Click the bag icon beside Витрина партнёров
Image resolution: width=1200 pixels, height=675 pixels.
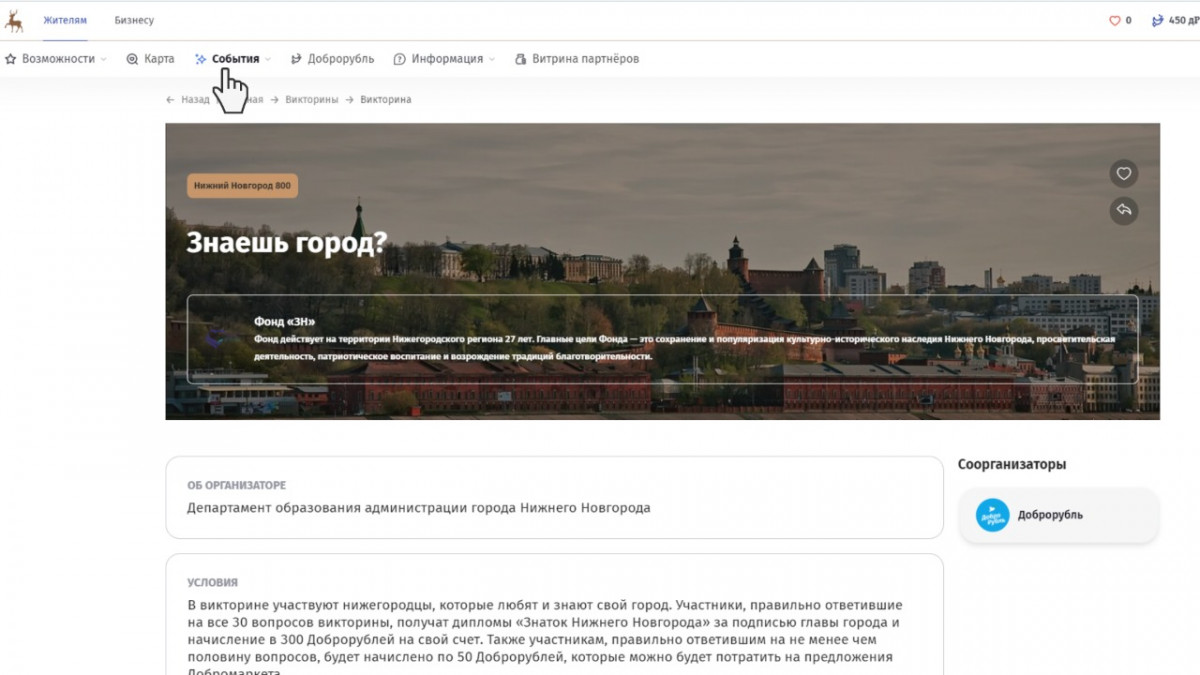tap(520, 59)
